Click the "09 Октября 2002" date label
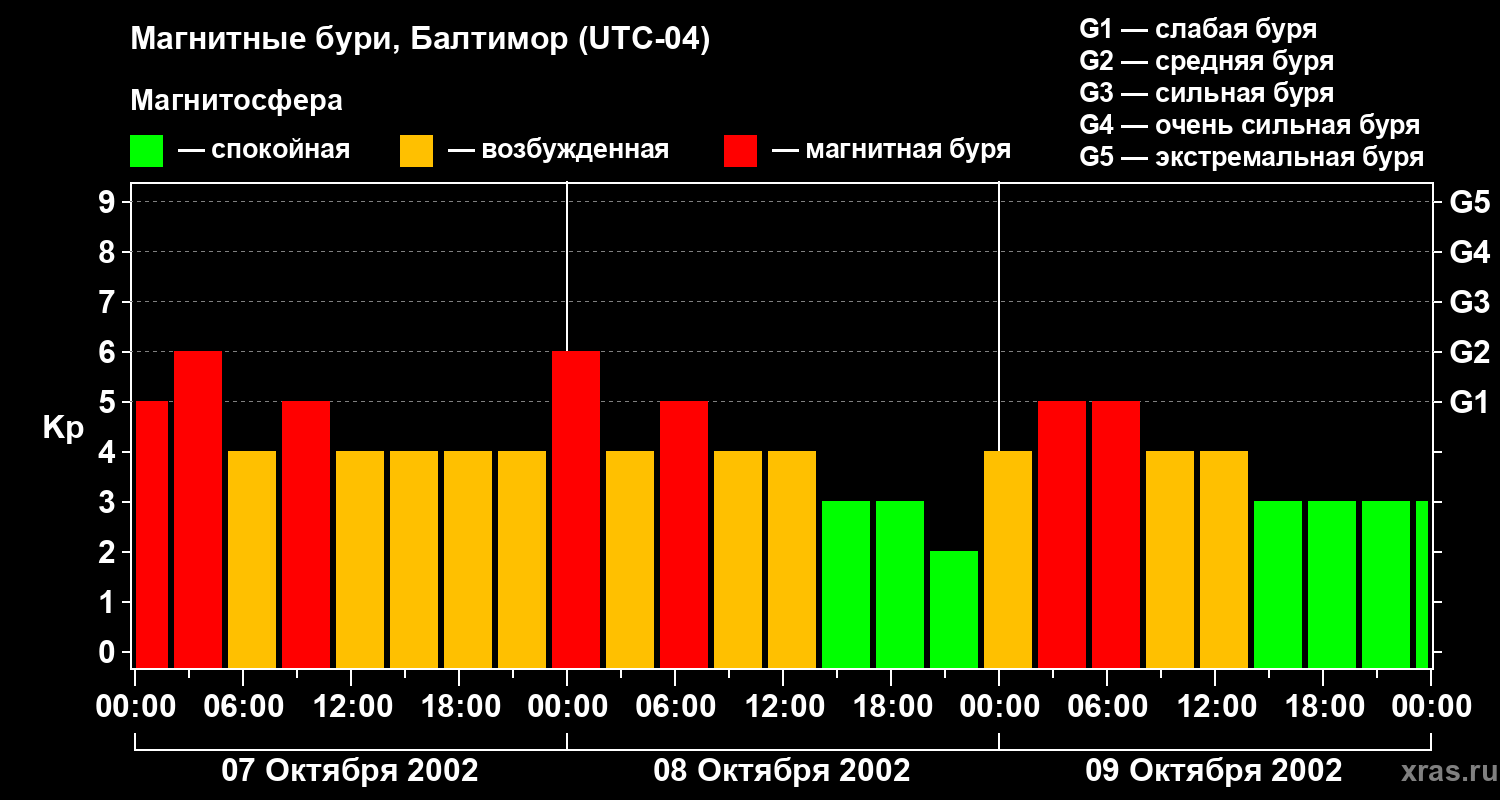The width and height of the screenshot is (1500, 800). 1213,771
